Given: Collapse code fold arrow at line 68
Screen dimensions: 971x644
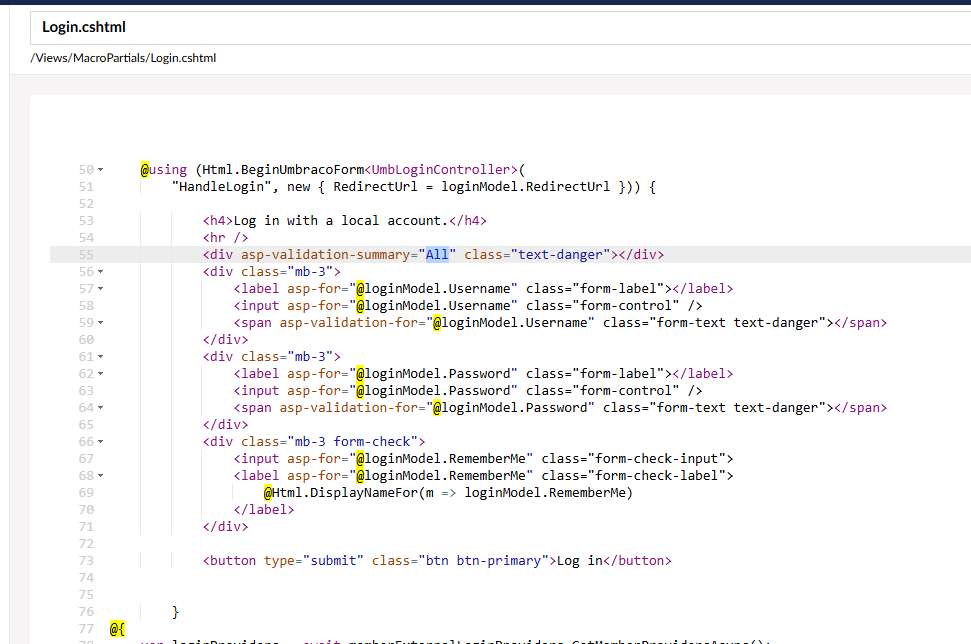Looking at the screenshot, I should pos(100,476).
